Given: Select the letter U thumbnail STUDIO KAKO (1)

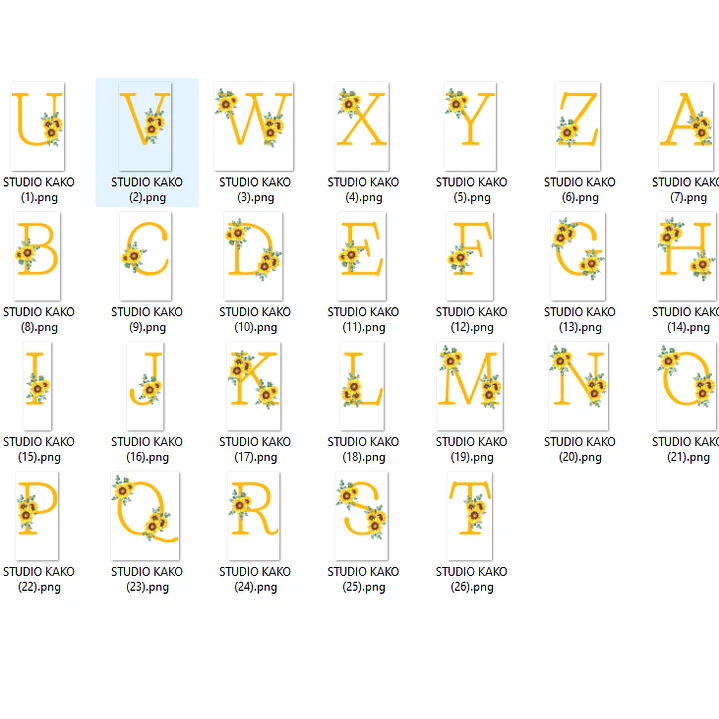Looking at the screenshot, I should (38, 126).
